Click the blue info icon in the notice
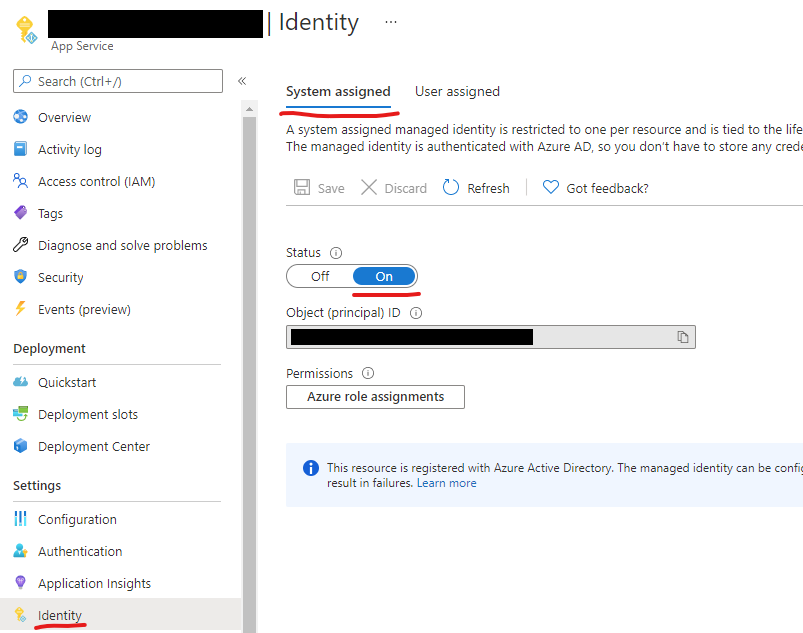Image resolution: width=803 pixels, height=633 pixels. pos(311,468)
